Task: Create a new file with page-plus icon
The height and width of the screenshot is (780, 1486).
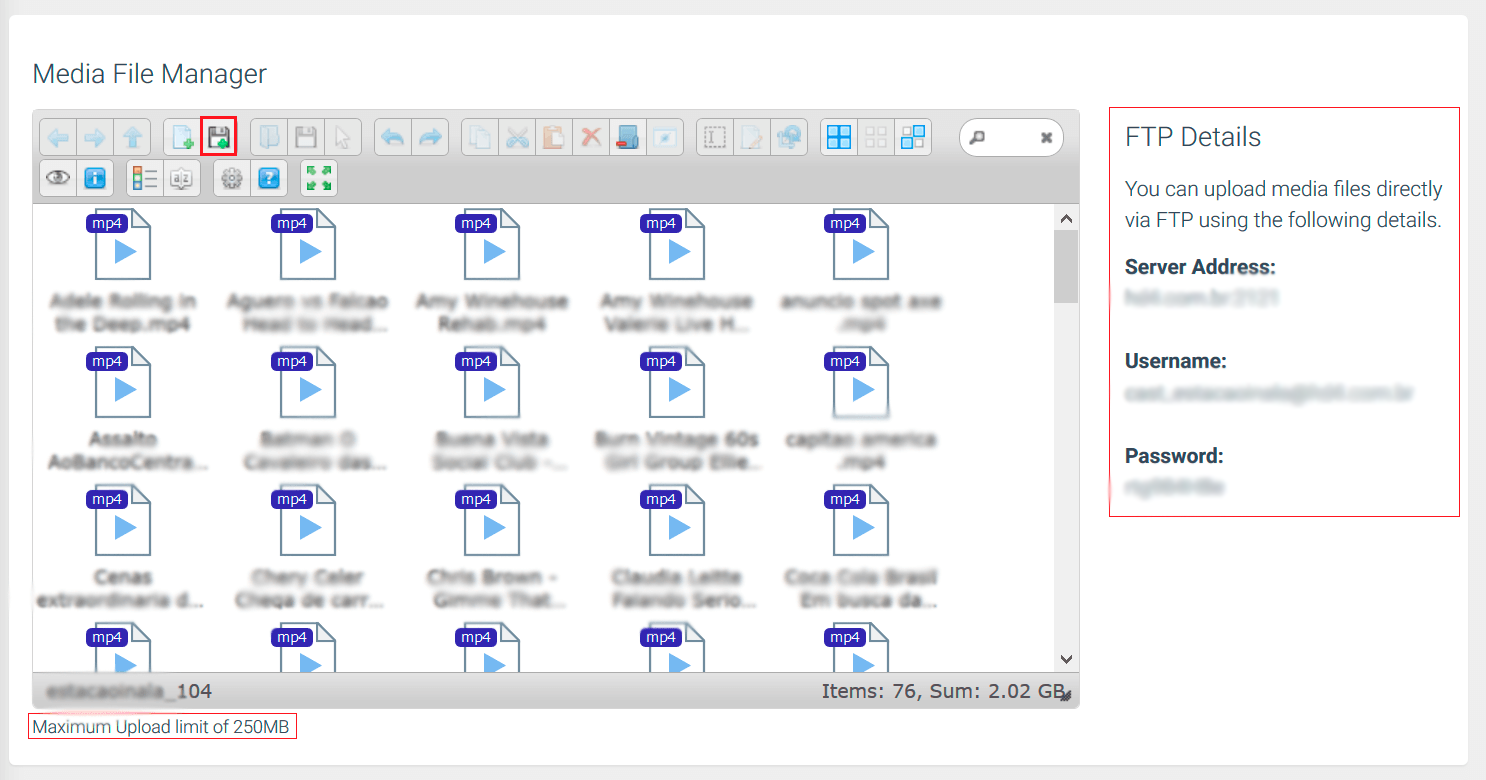Action: [182, 137]
